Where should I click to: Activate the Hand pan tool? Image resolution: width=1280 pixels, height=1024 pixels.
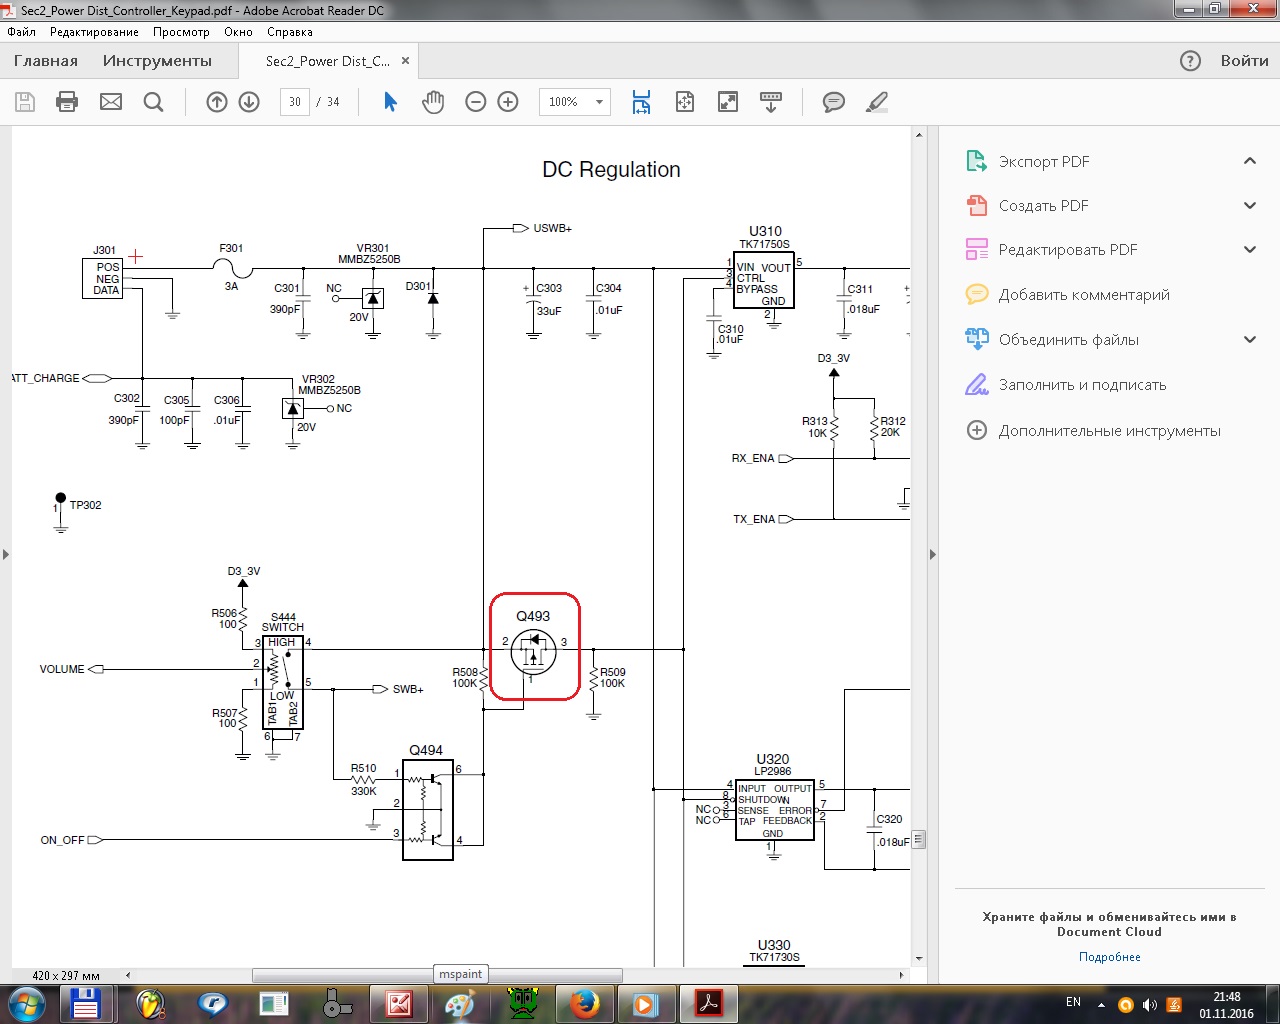[433, 102]
